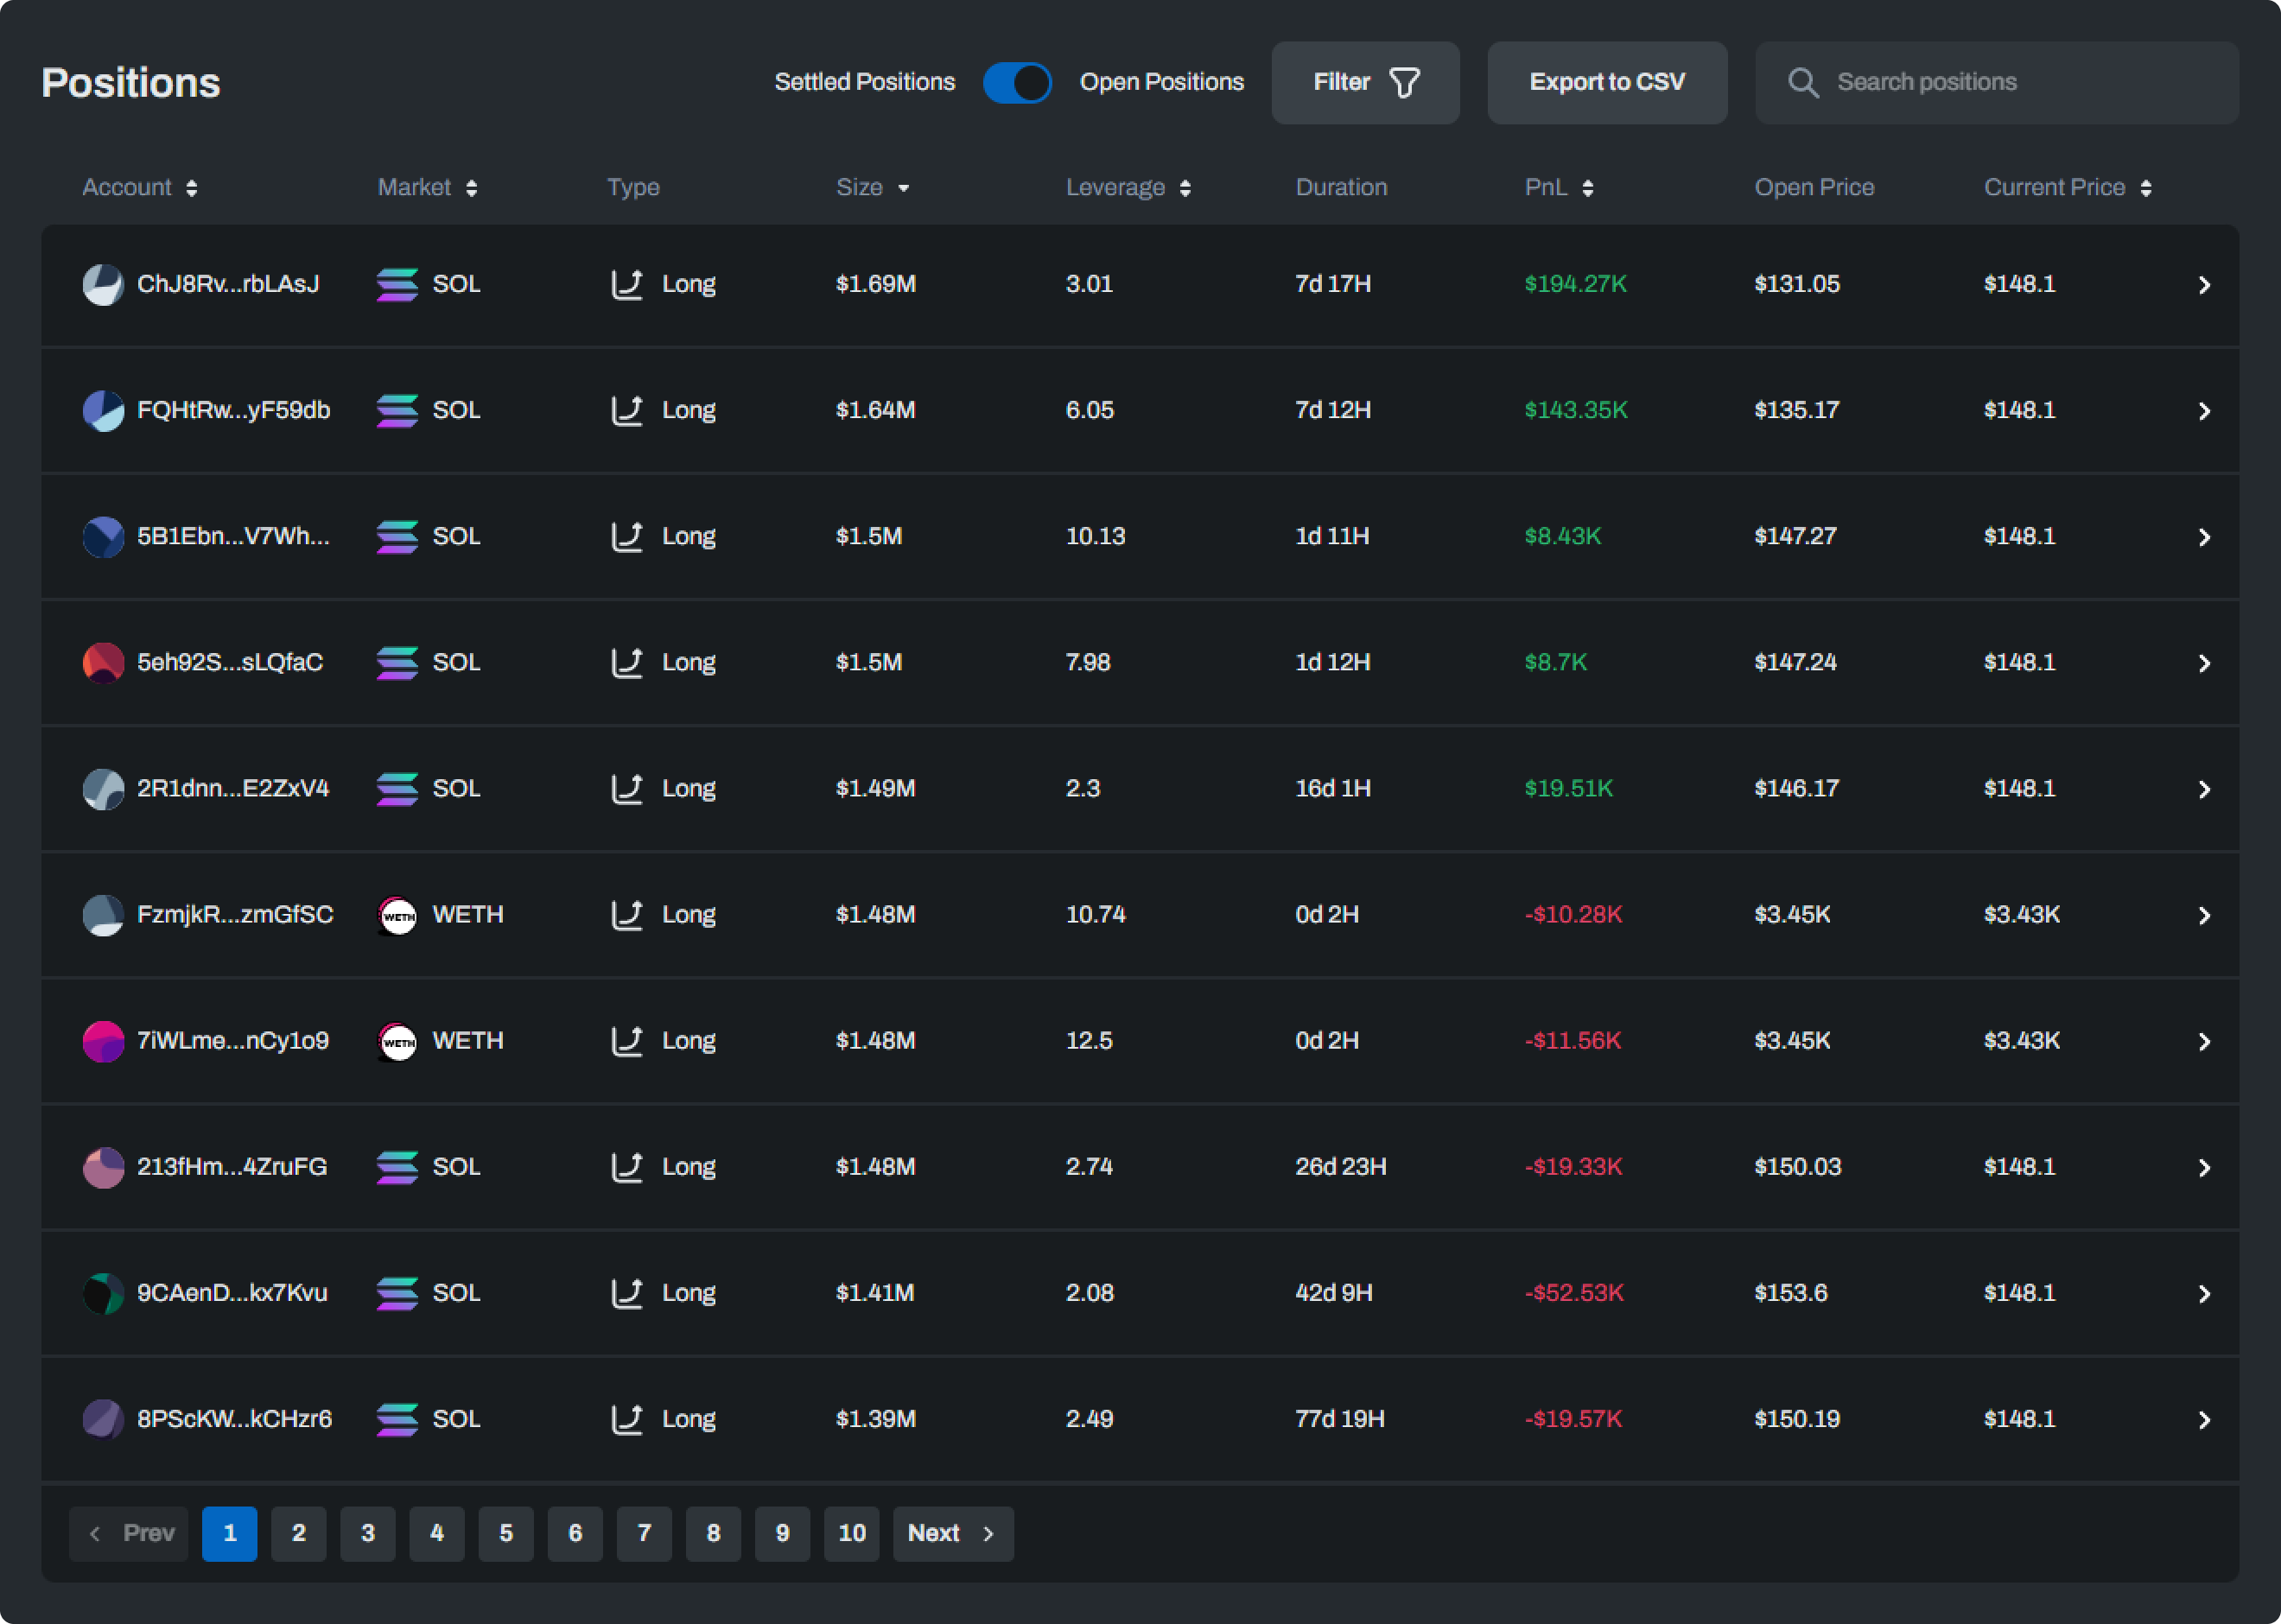Select page 7 in pagination
The width and height of the screenshot is (2281, 1624).
(x=644, y=1533)
